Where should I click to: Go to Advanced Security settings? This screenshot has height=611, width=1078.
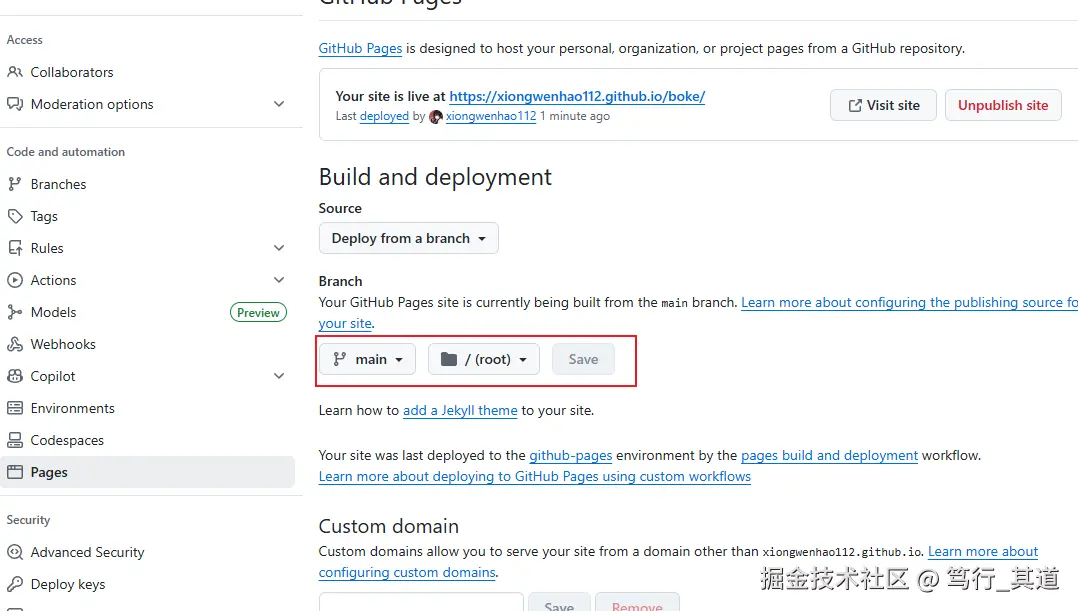(x=87, y=552)
